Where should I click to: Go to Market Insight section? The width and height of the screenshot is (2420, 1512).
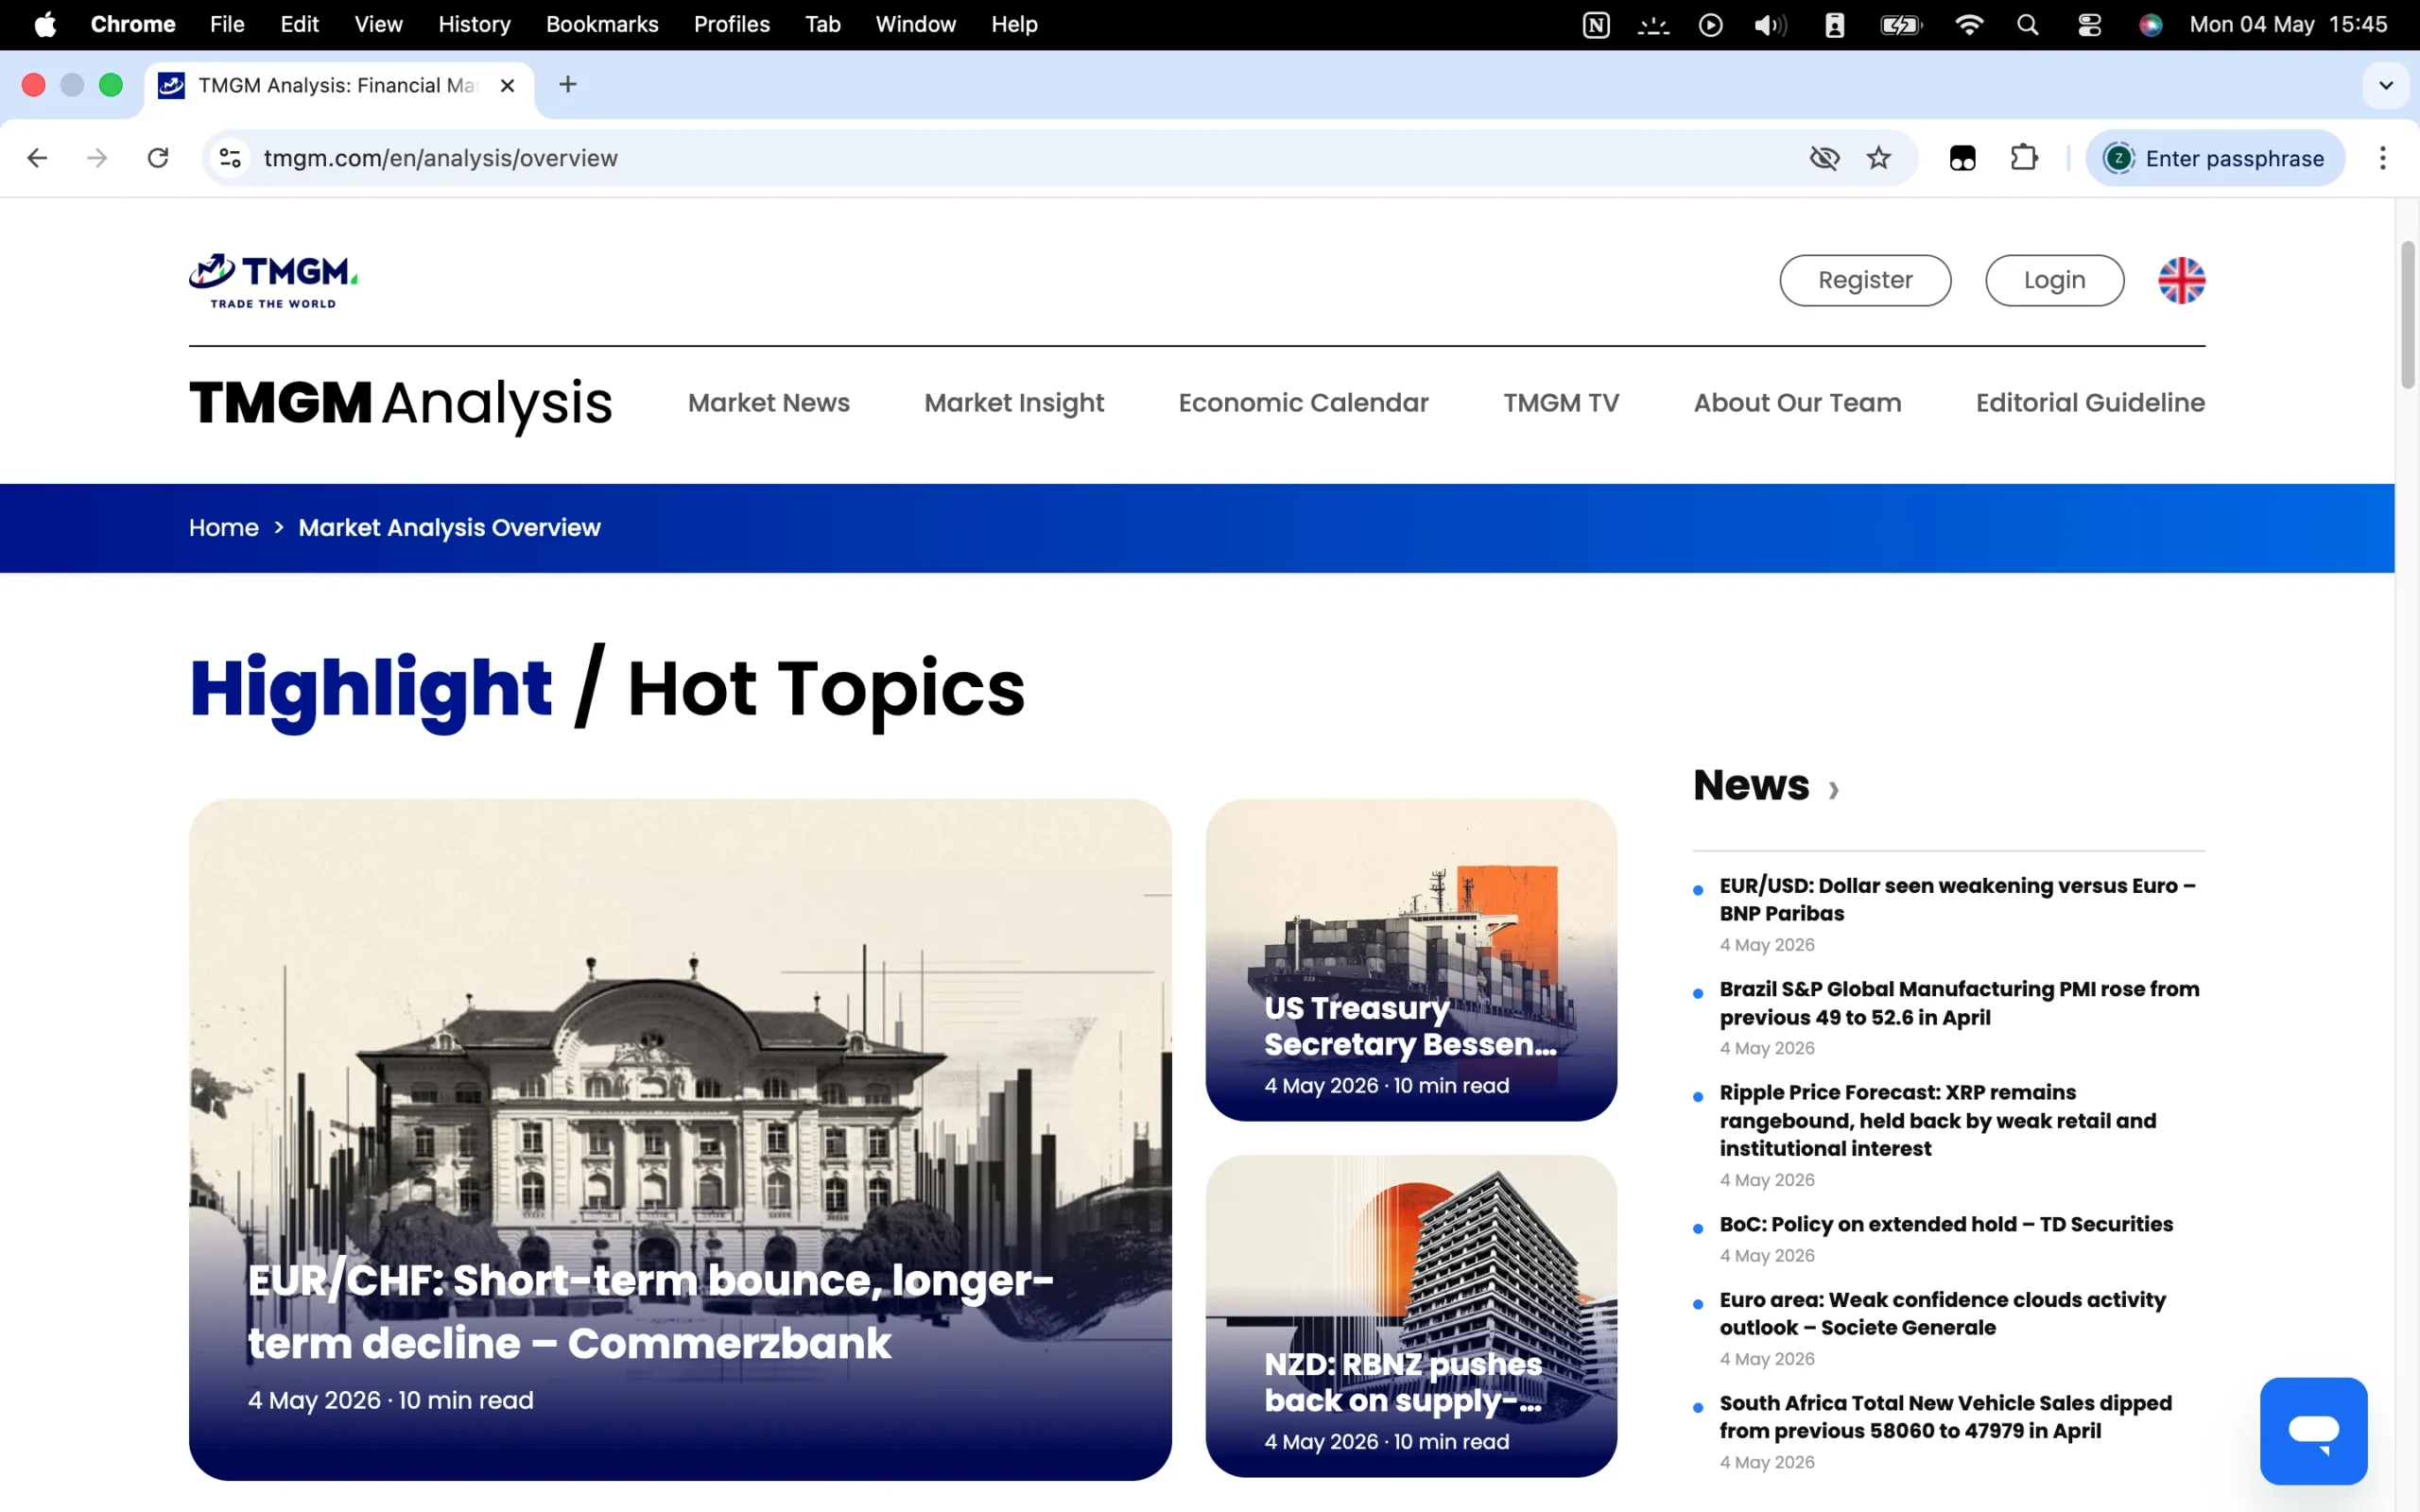[x=1014, y=403]
